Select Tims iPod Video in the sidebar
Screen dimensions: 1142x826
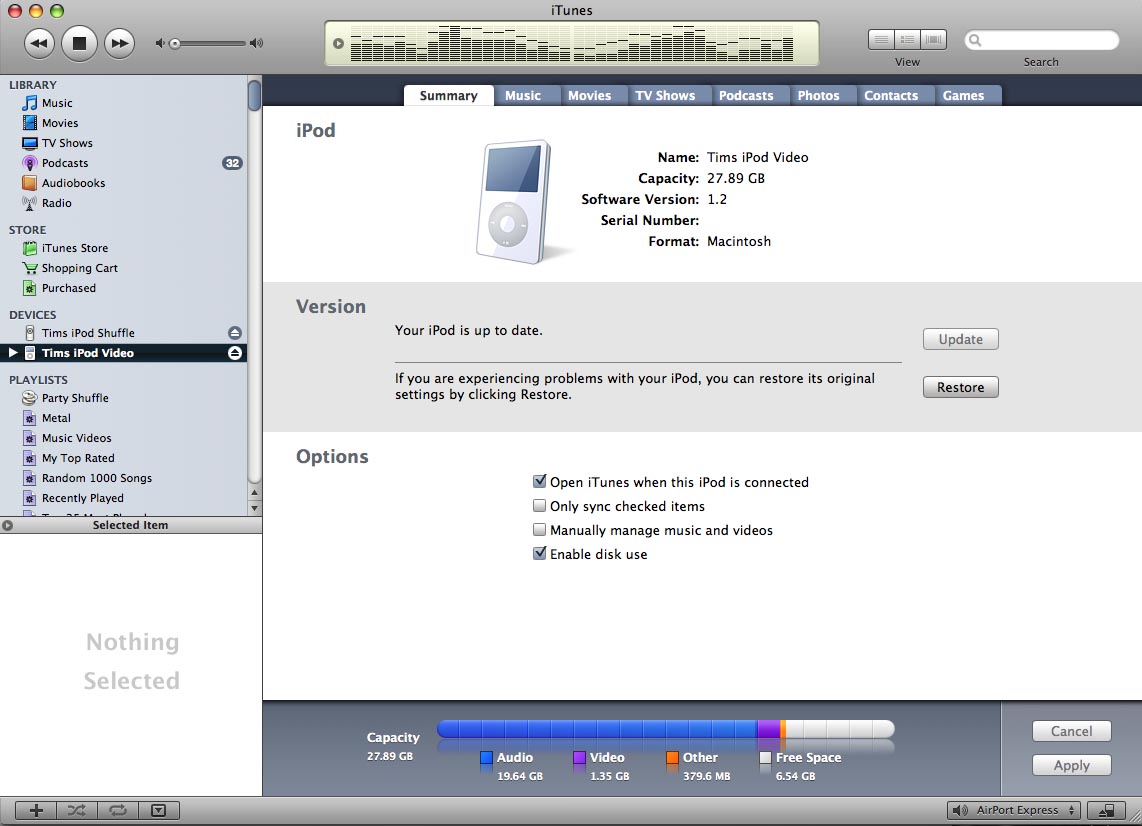pos(87,353)
